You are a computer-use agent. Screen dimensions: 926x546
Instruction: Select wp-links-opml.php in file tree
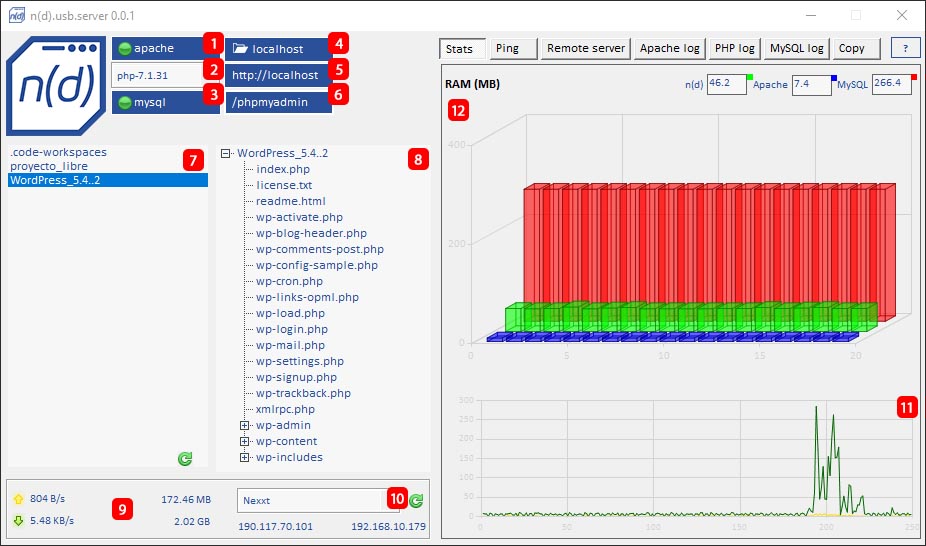307,297
